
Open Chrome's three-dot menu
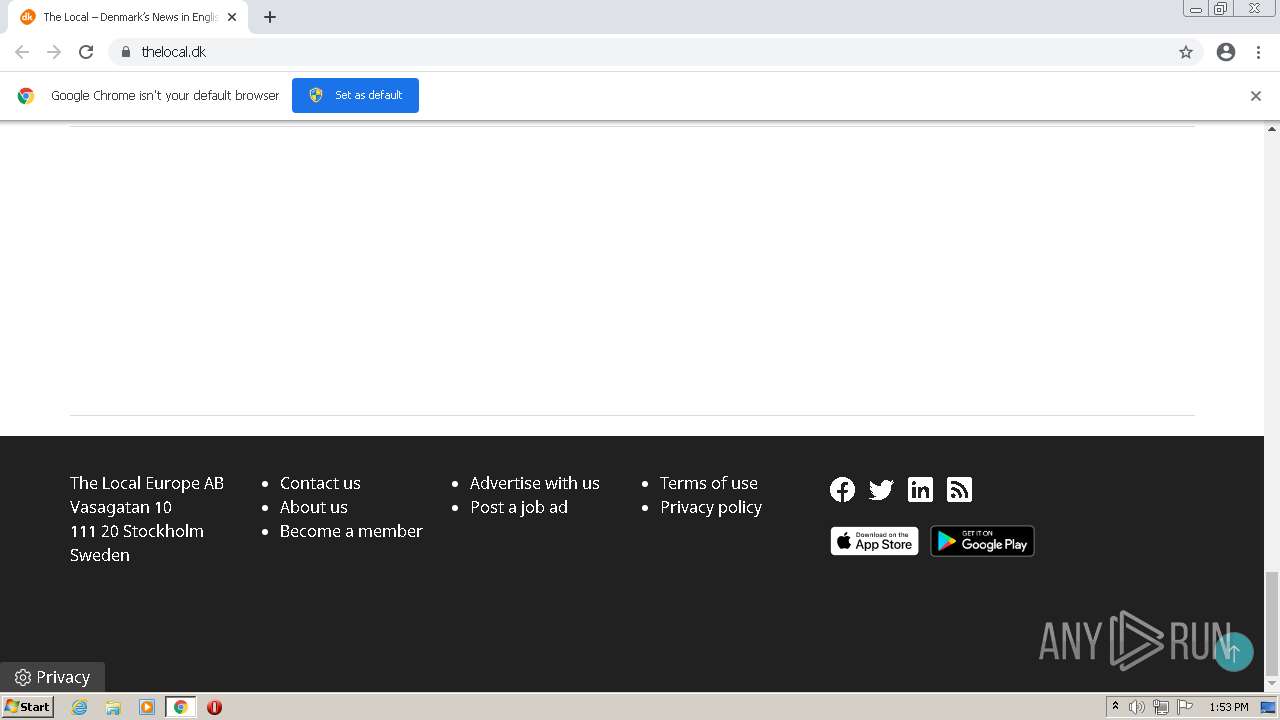(x=1258, y=52)
